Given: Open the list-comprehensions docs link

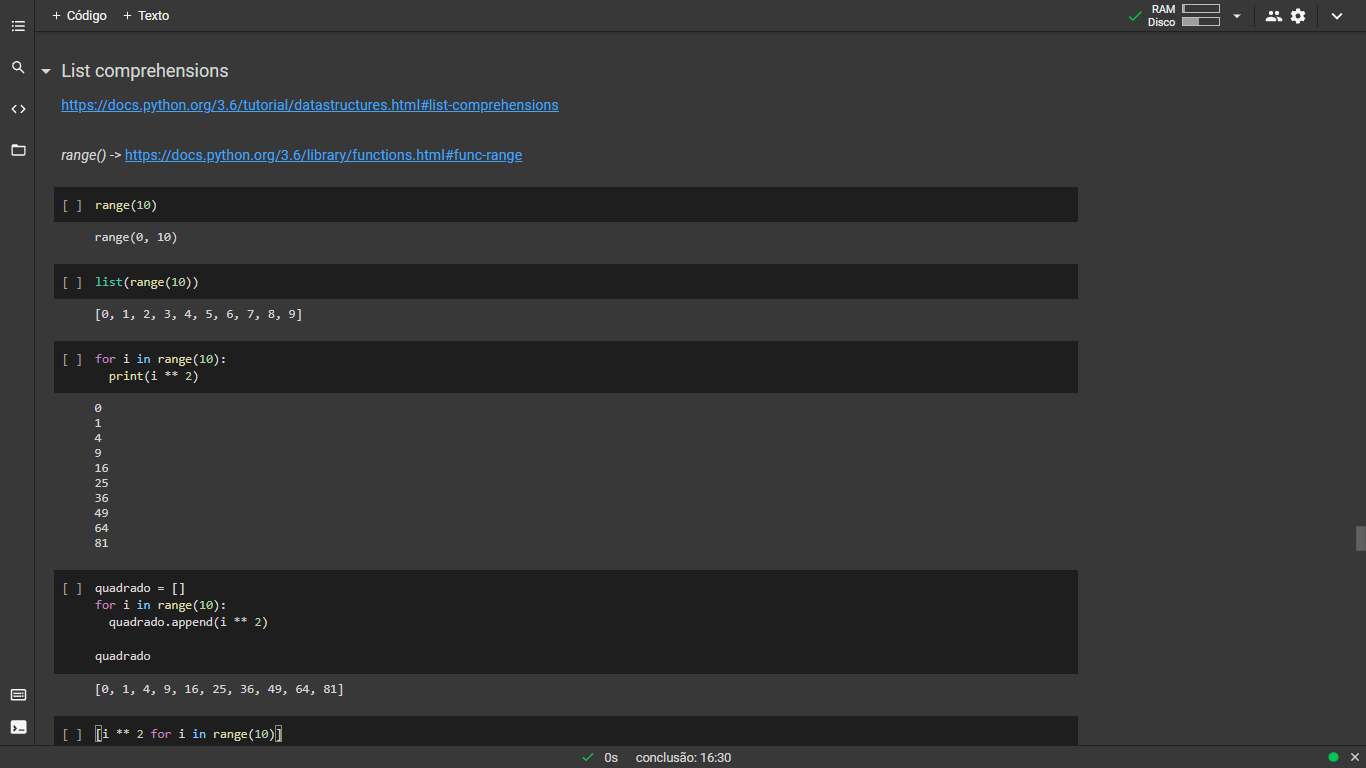Looking at the screenshot, I should (310, 105).
